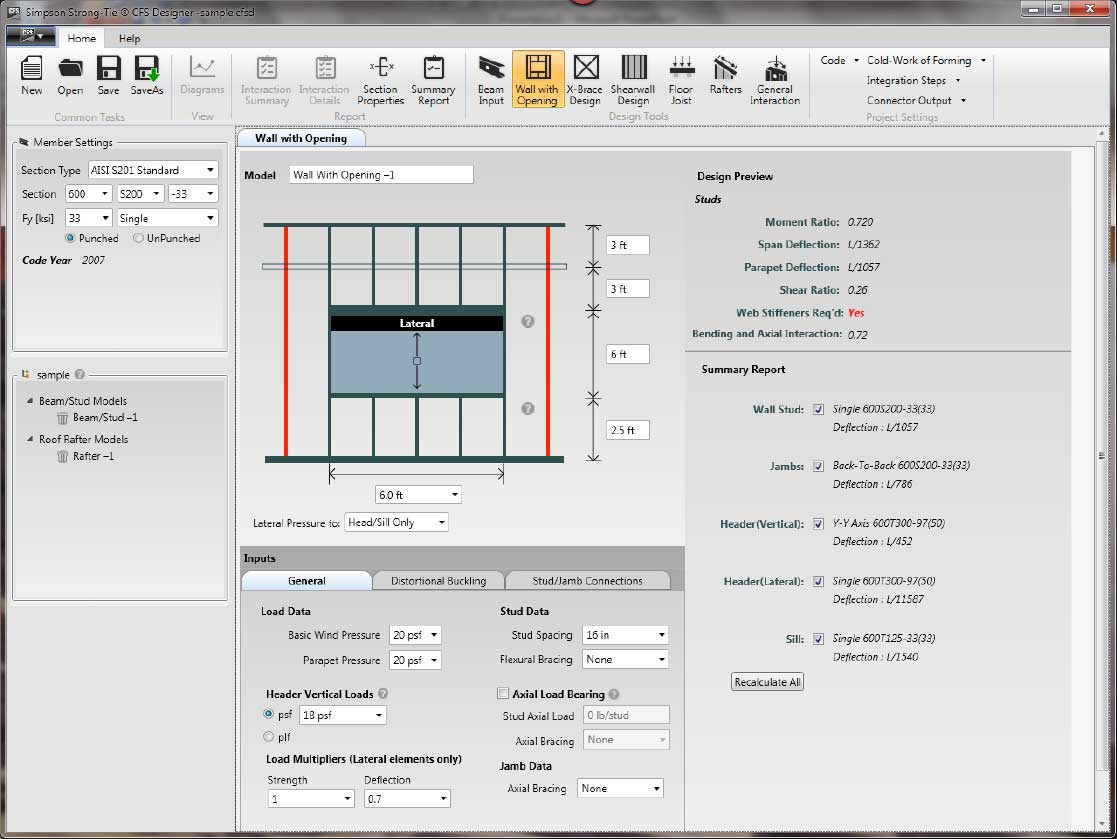Select the Punched radio button
This screenshot has width=1117, height=839.
tap(68, 238)
